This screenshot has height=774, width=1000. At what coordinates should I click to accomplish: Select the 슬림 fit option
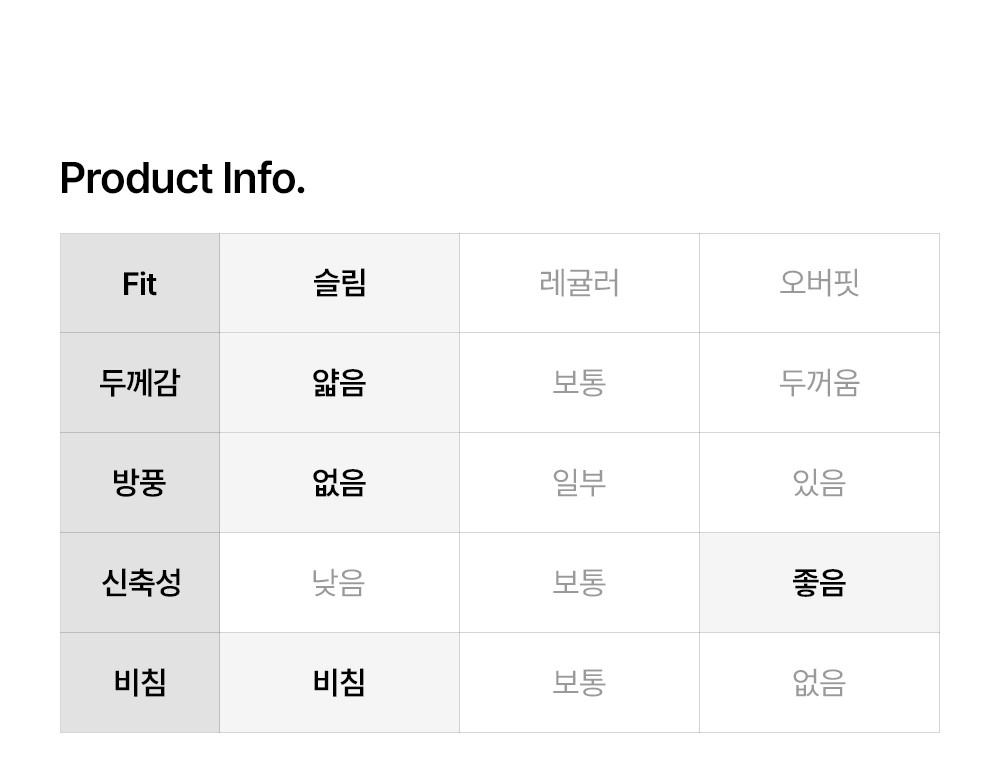point(339,283)
